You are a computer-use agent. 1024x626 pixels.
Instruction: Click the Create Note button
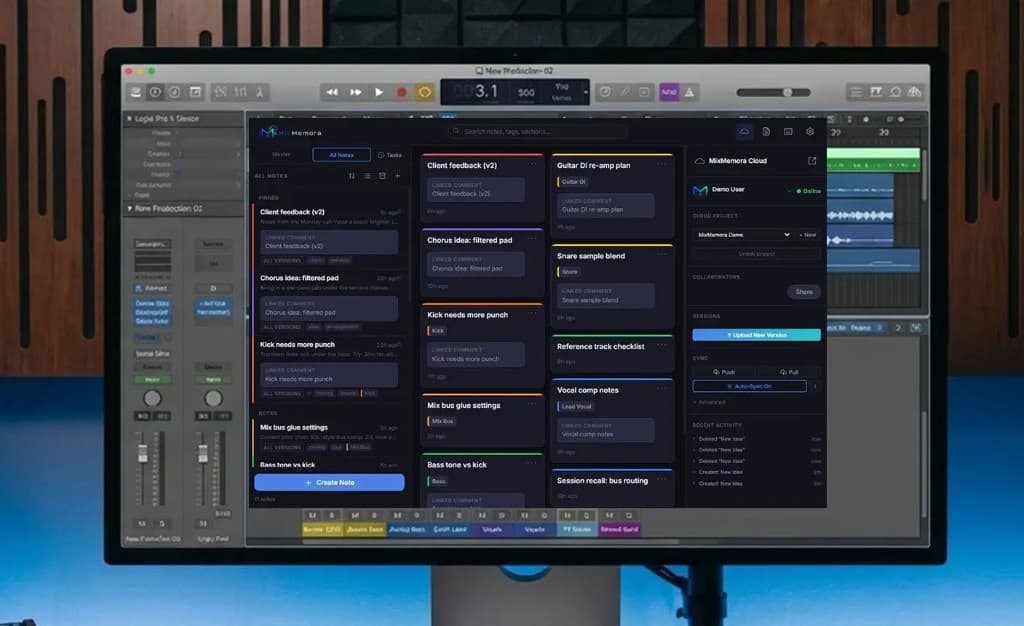329,482
